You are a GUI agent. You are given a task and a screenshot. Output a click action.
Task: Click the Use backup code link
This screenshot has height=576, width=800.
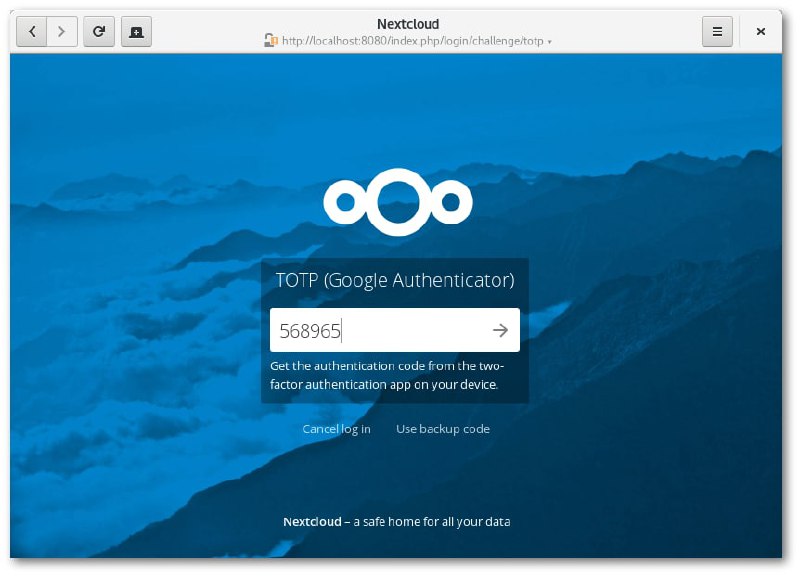[x=443, y=429]
